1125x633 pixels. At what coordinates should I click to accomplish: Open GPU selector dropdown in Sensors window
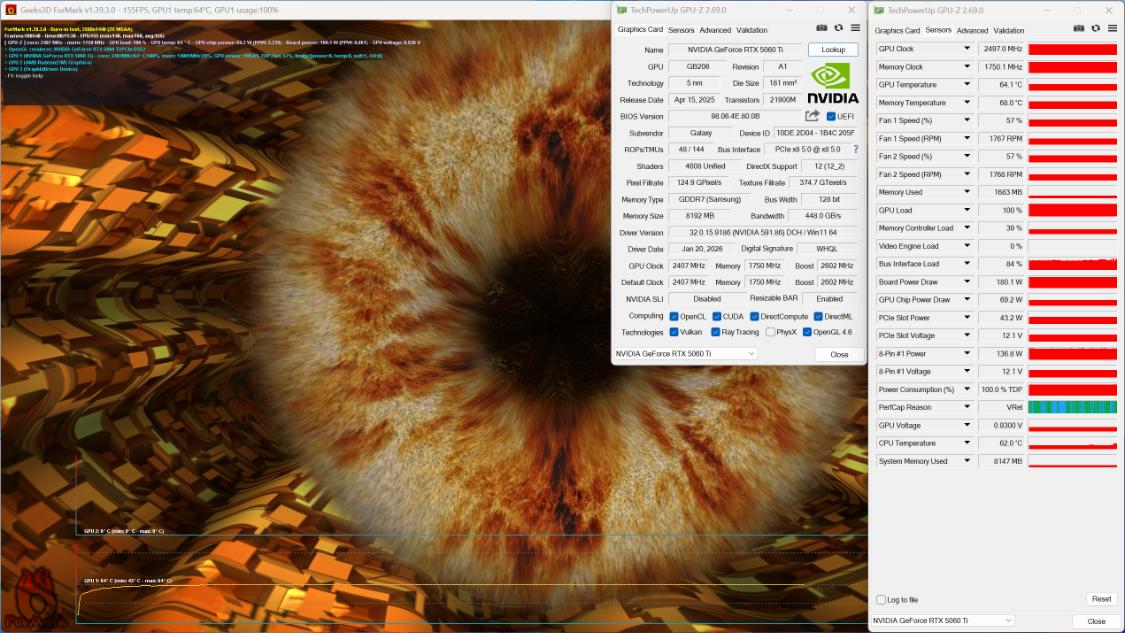[1008, 621]
